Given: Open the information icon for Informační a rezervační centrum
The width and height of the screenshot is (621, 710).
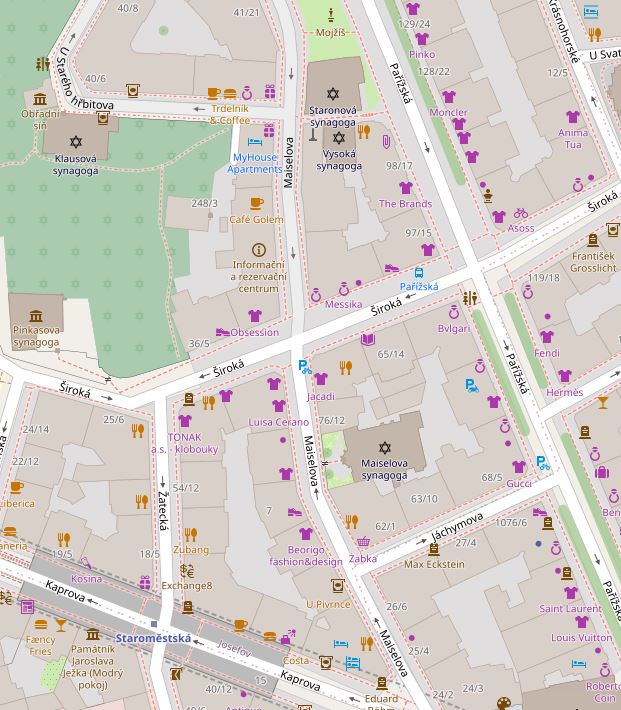Looking at the screenshot, I should [x=258, y=249].
